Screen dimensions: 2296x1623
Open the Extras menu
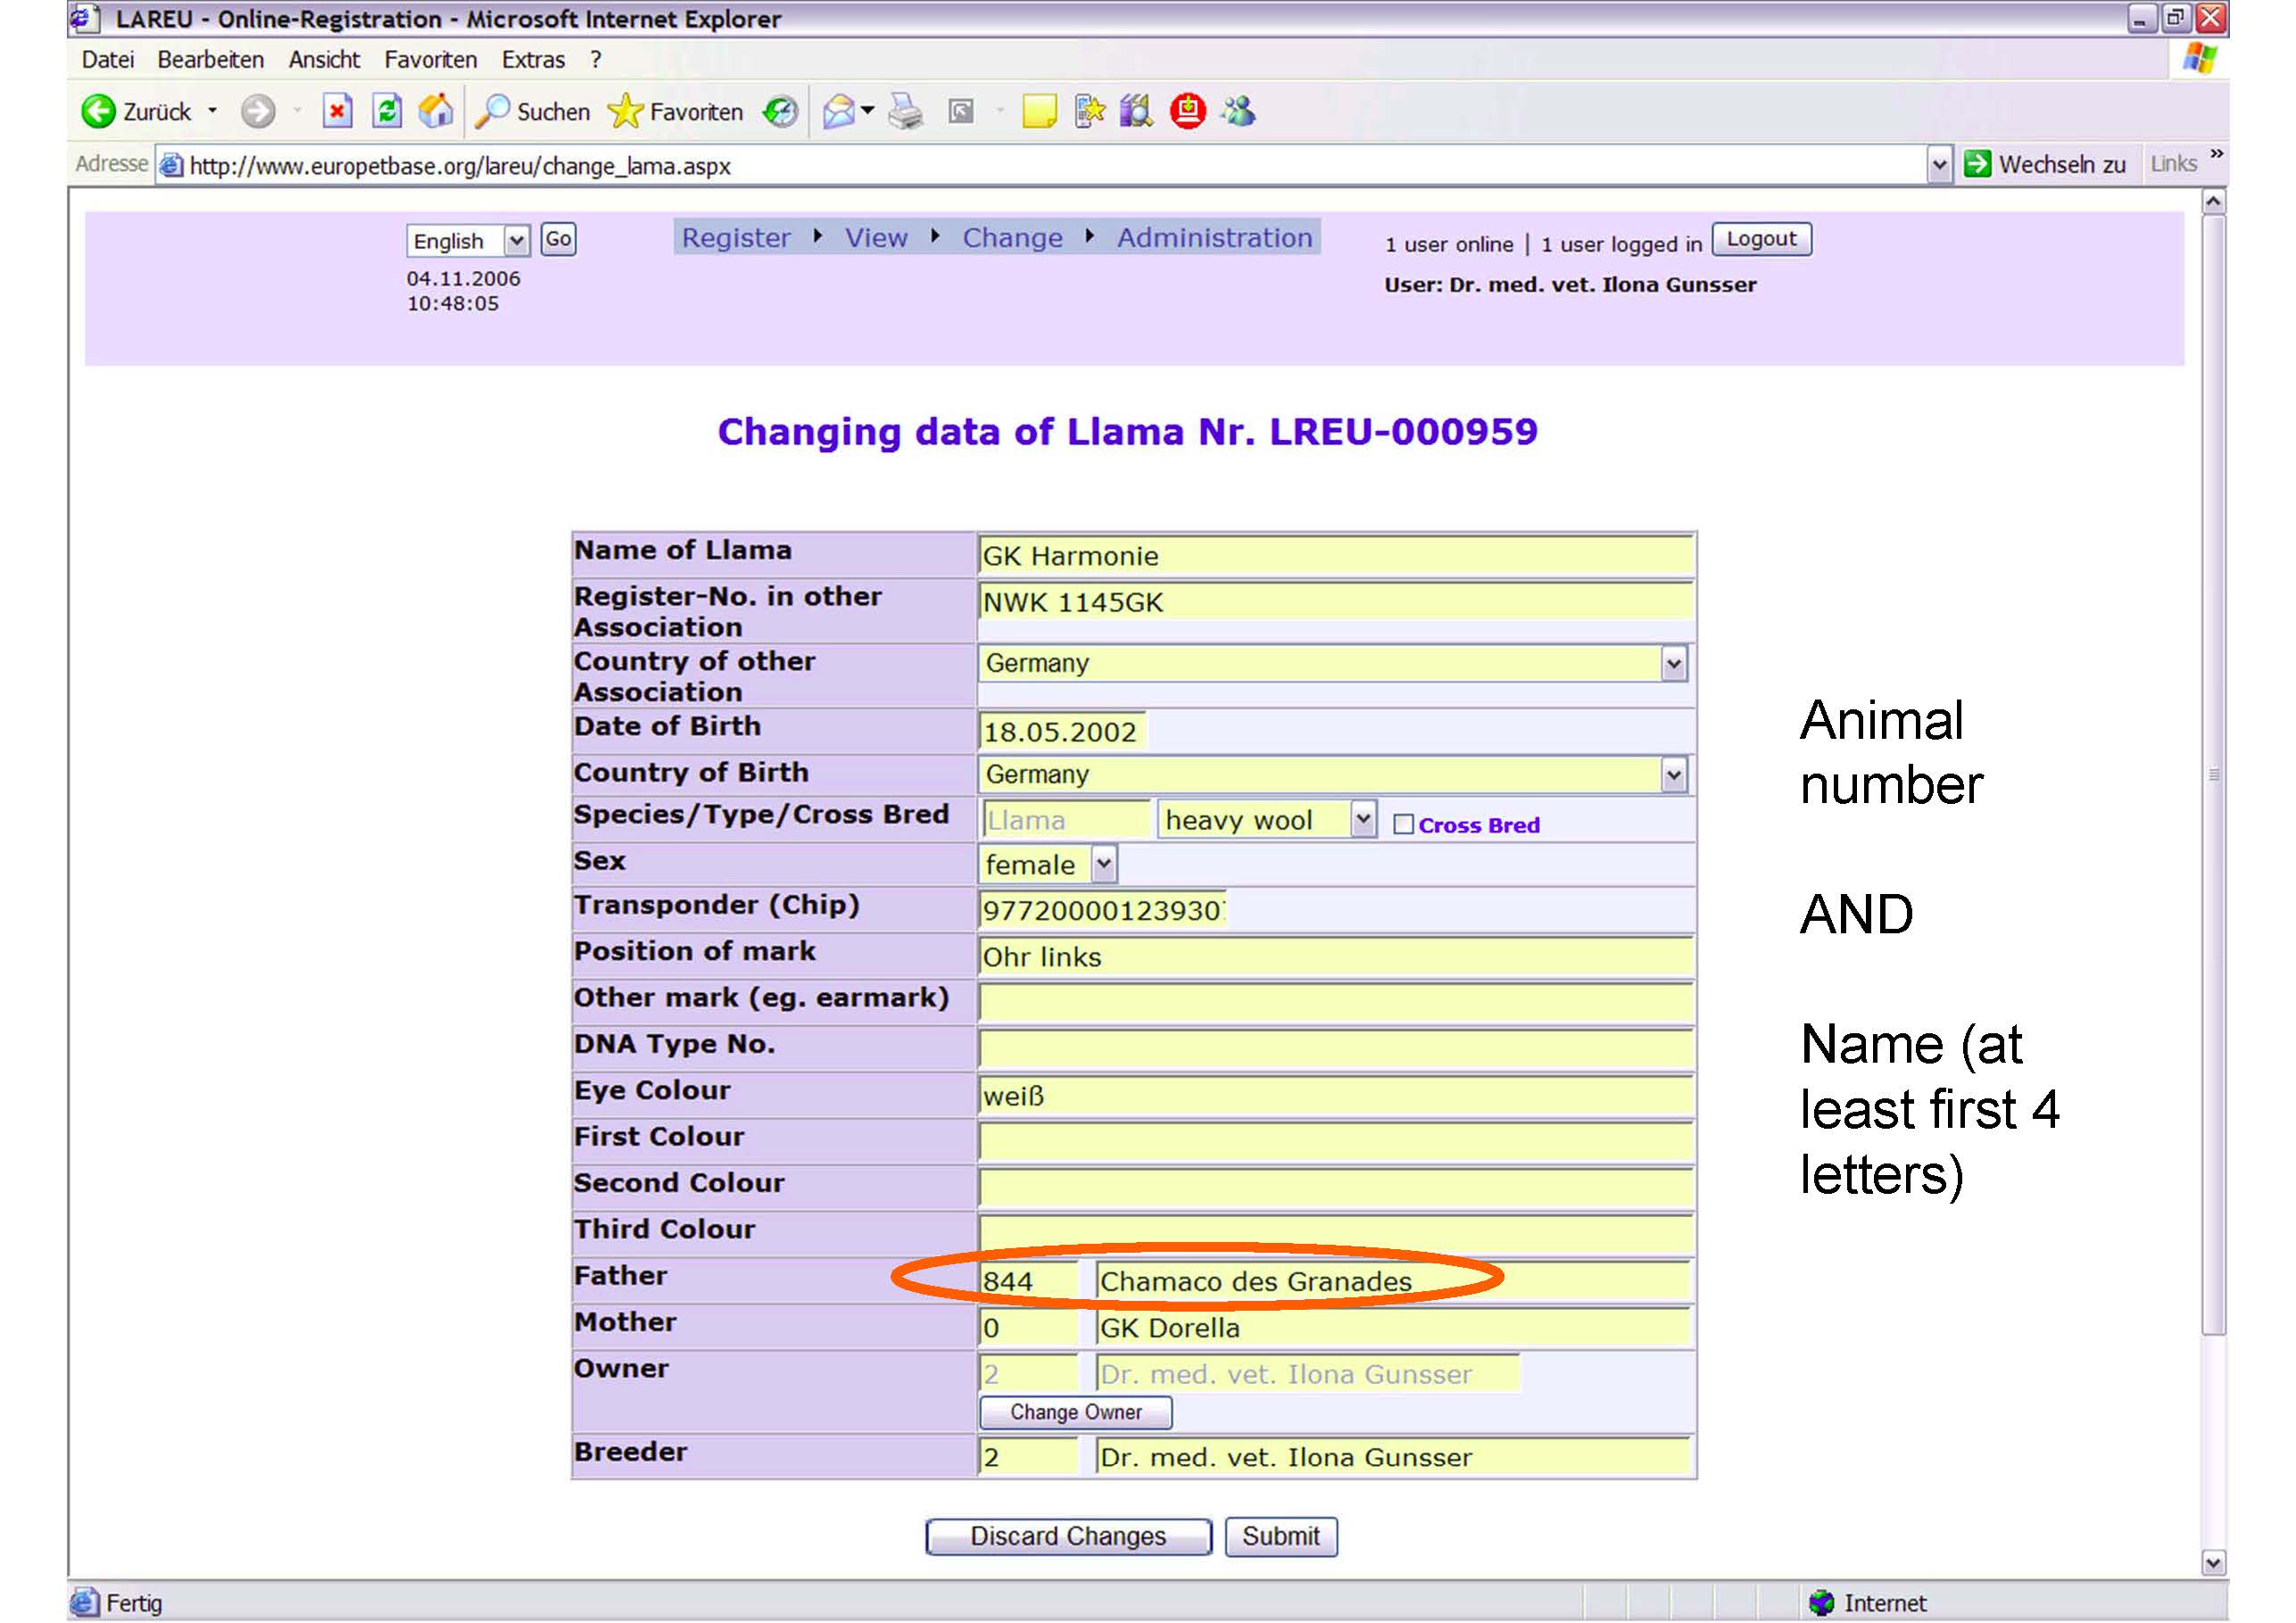[x=533, y=60]
